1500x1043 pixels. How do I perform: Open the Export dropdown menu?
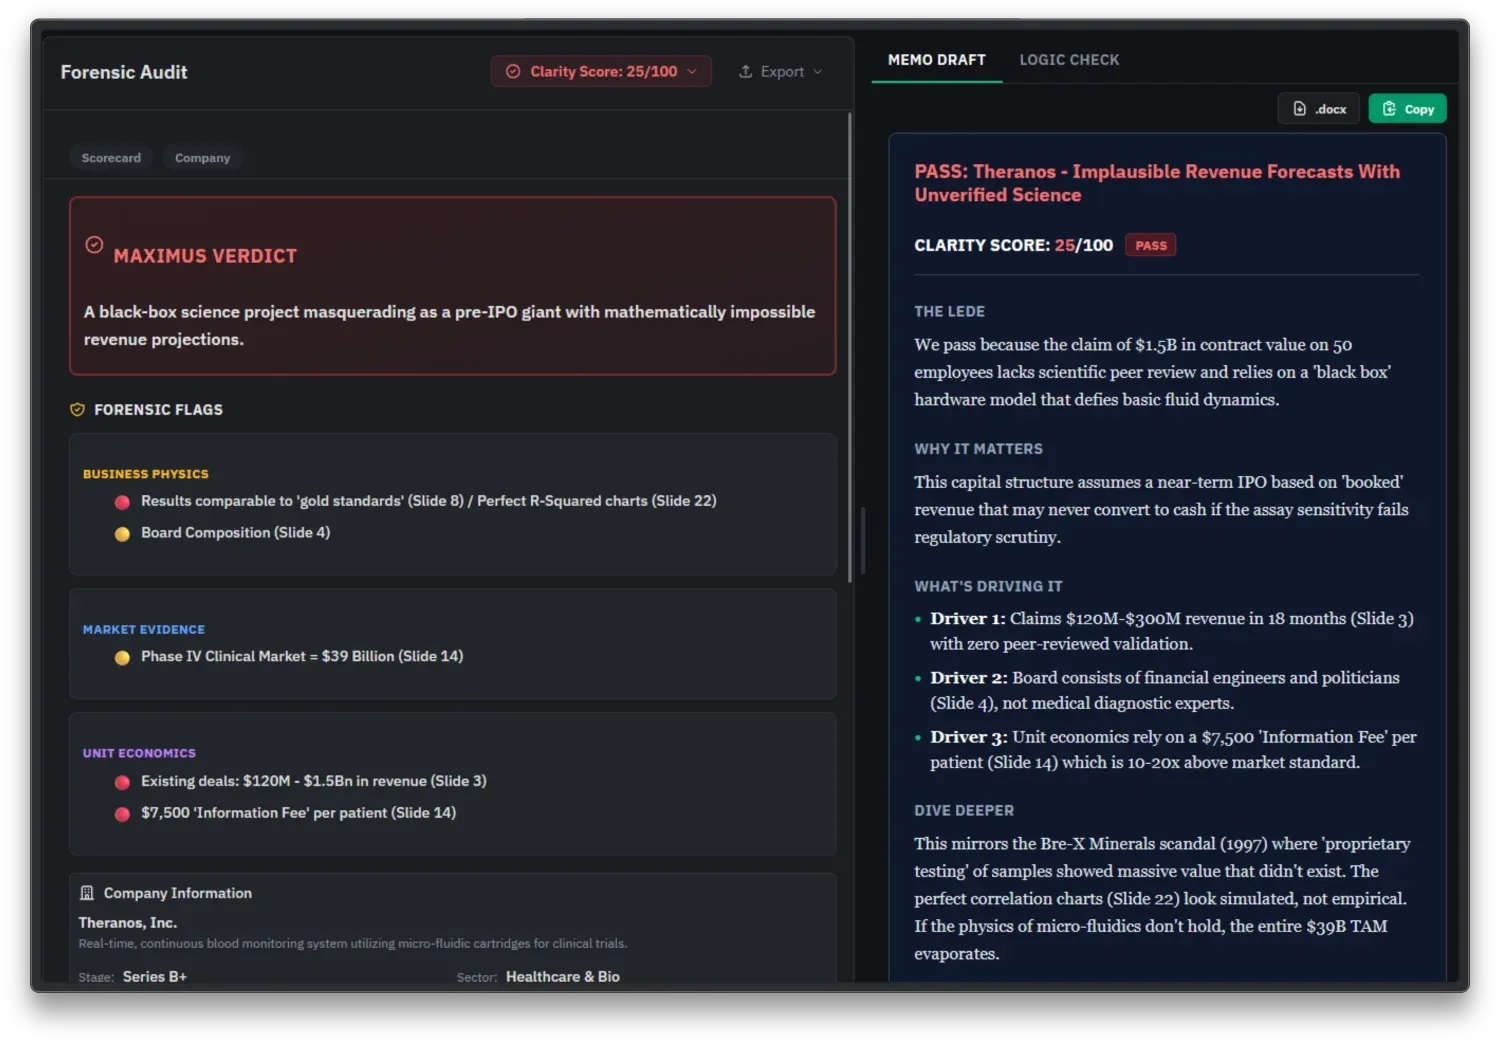point(781,71)
